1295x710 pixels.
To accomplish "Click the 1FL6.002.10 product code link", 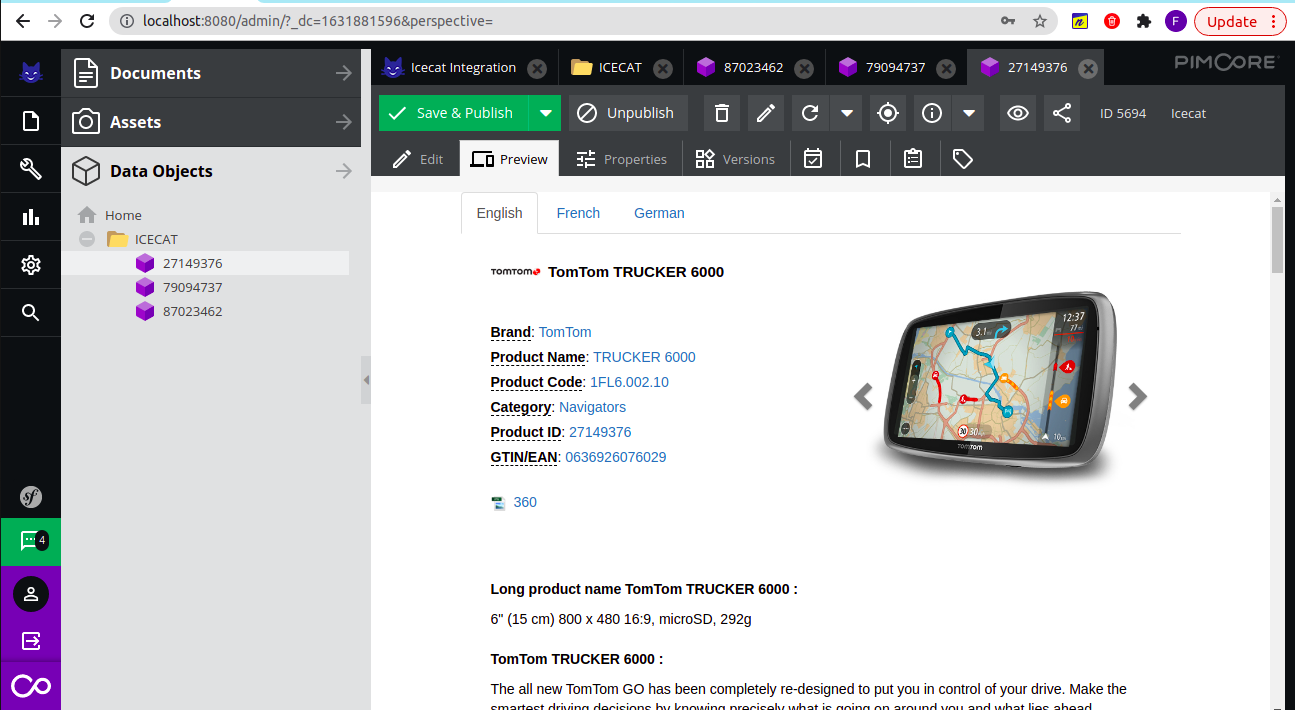I will click(x=629, y=382).
